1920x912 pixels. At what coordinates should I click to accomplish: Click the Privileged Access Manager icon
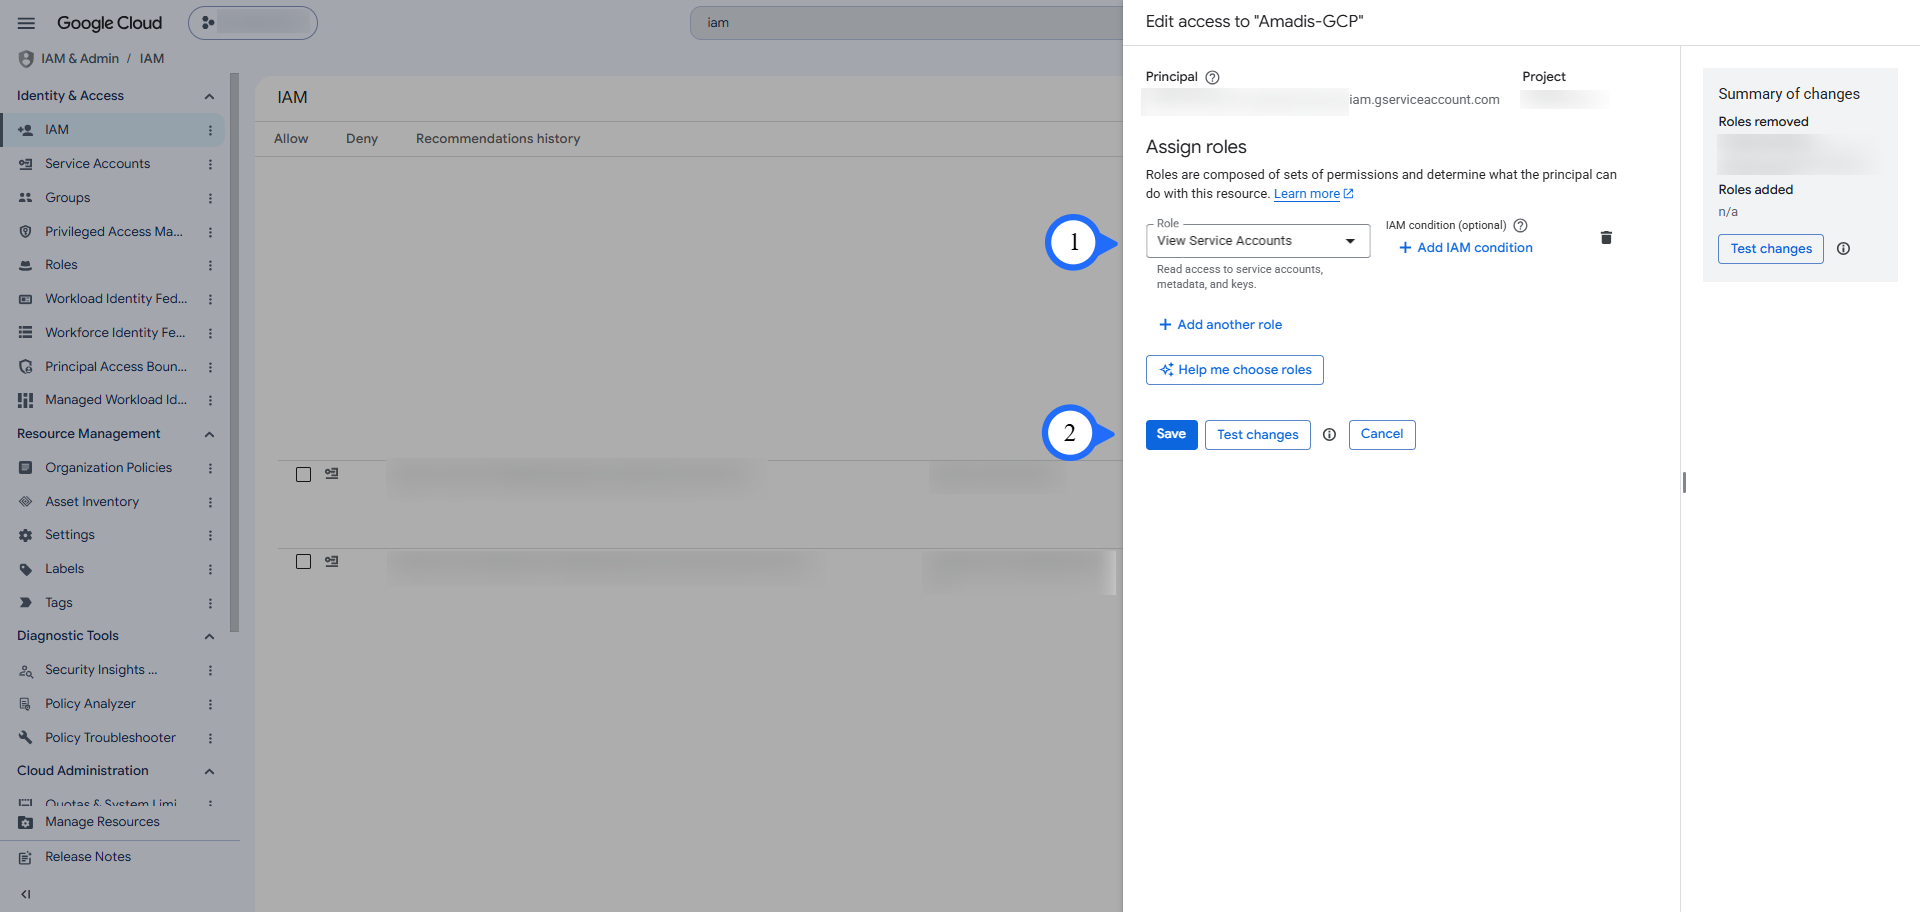(x=26, y=232)
